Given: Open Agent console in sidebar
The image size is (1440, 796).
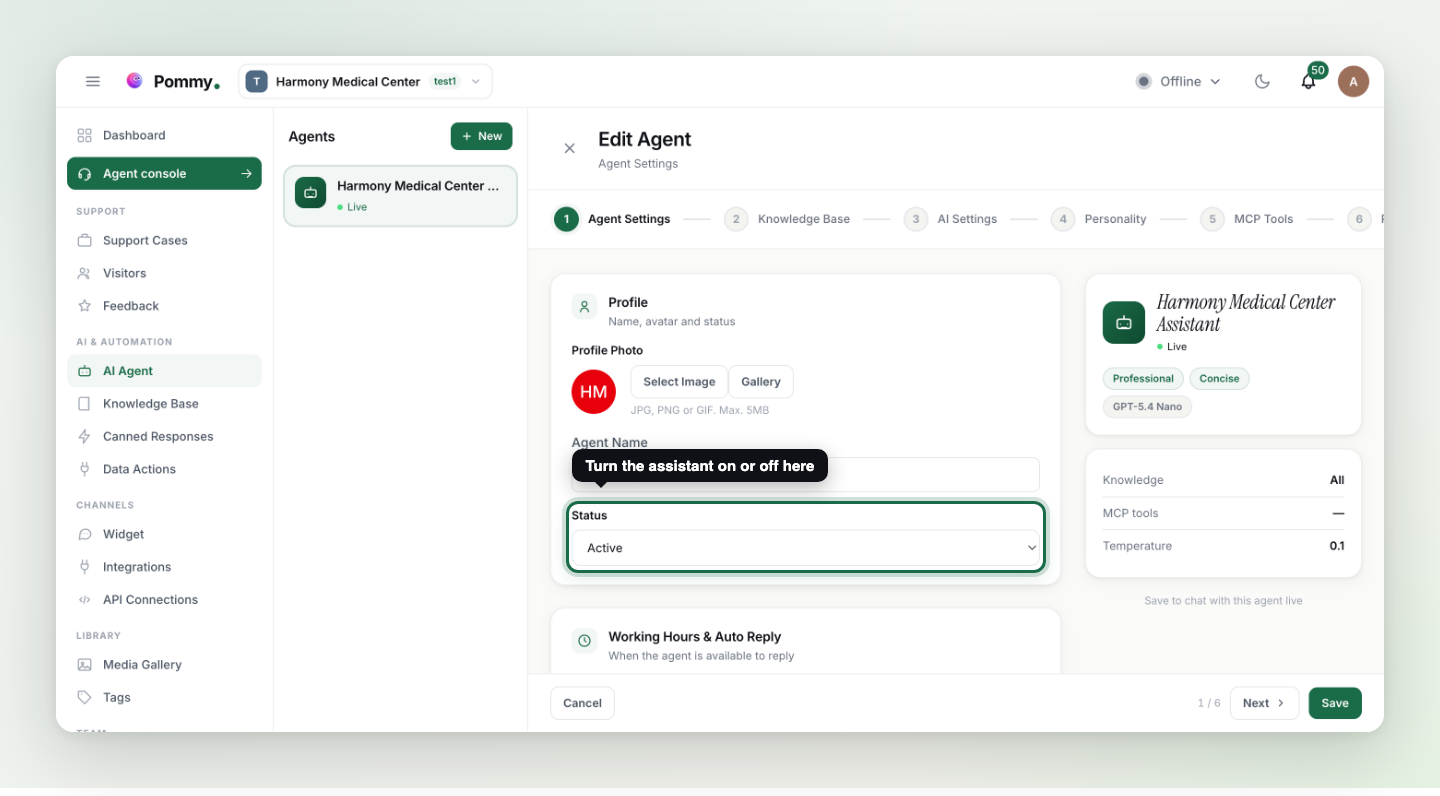Looking at the screenshot, I should pos(164,174).
